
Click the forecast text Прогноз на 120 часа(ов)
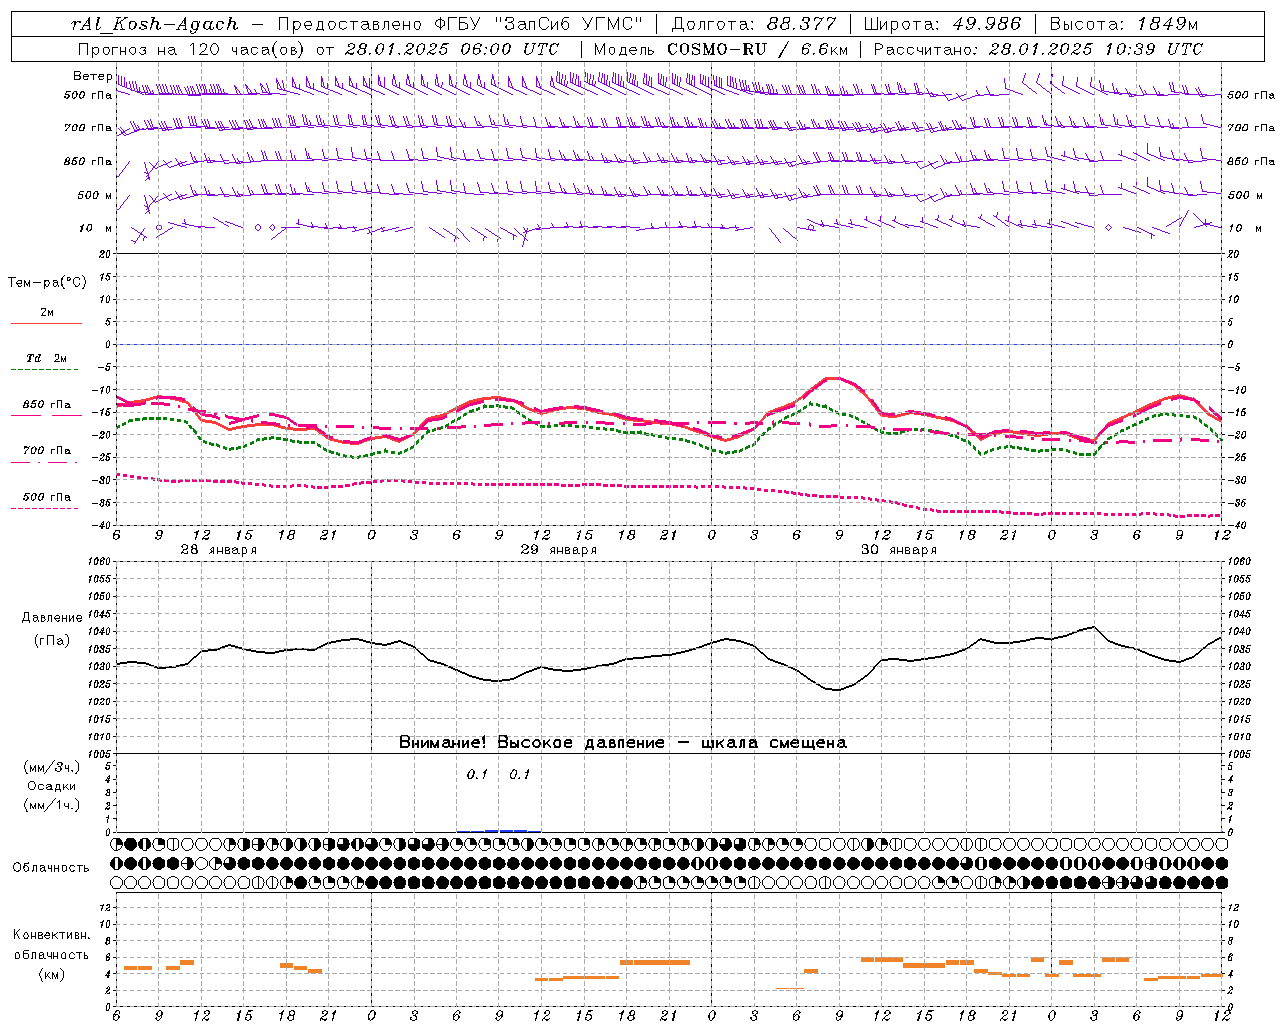[193, 49]
